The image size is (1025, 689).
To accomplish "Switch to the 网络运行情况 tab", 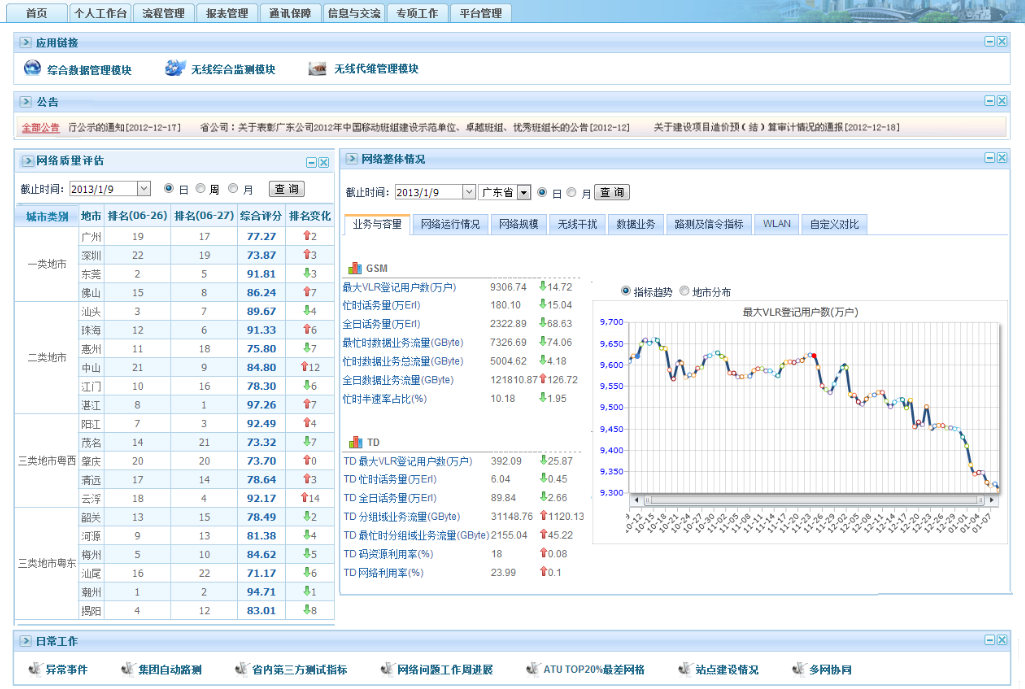I will (450, 224).
